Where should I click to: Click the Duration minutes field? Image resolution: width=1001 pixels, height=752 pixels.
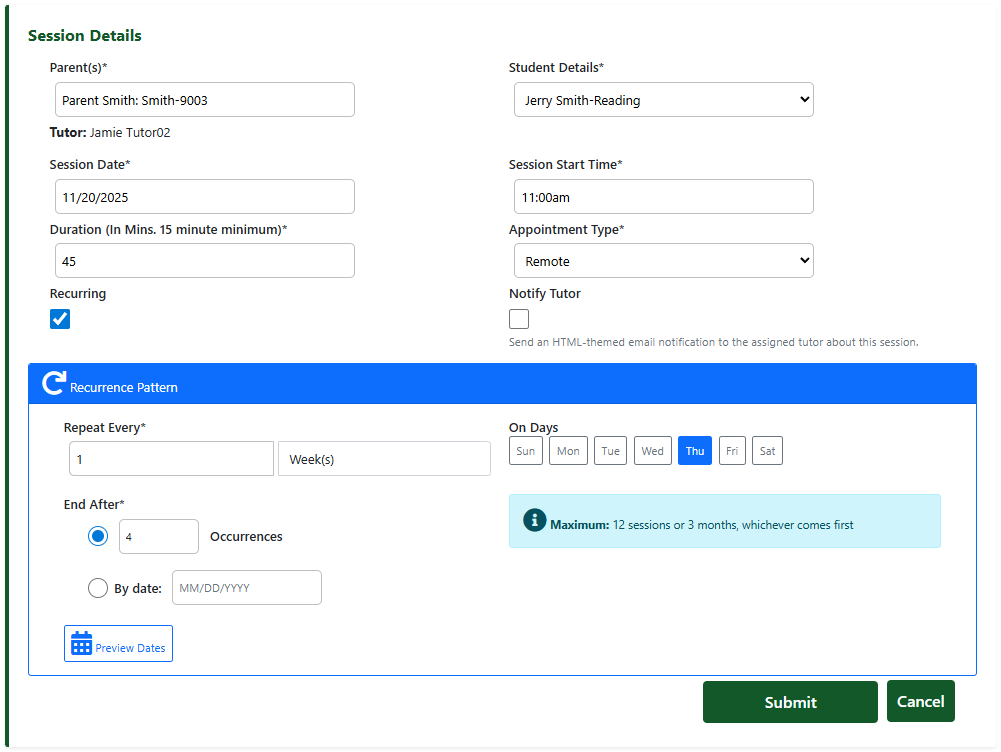click(x=204, y=261)
